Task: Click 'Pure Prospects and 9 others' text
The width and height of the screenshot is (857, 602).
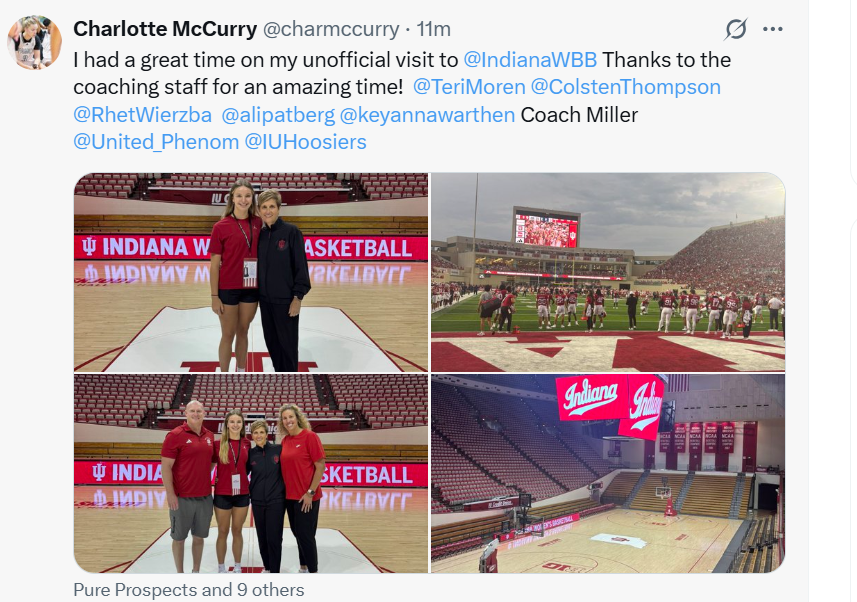Action: (x=189, y=590)
